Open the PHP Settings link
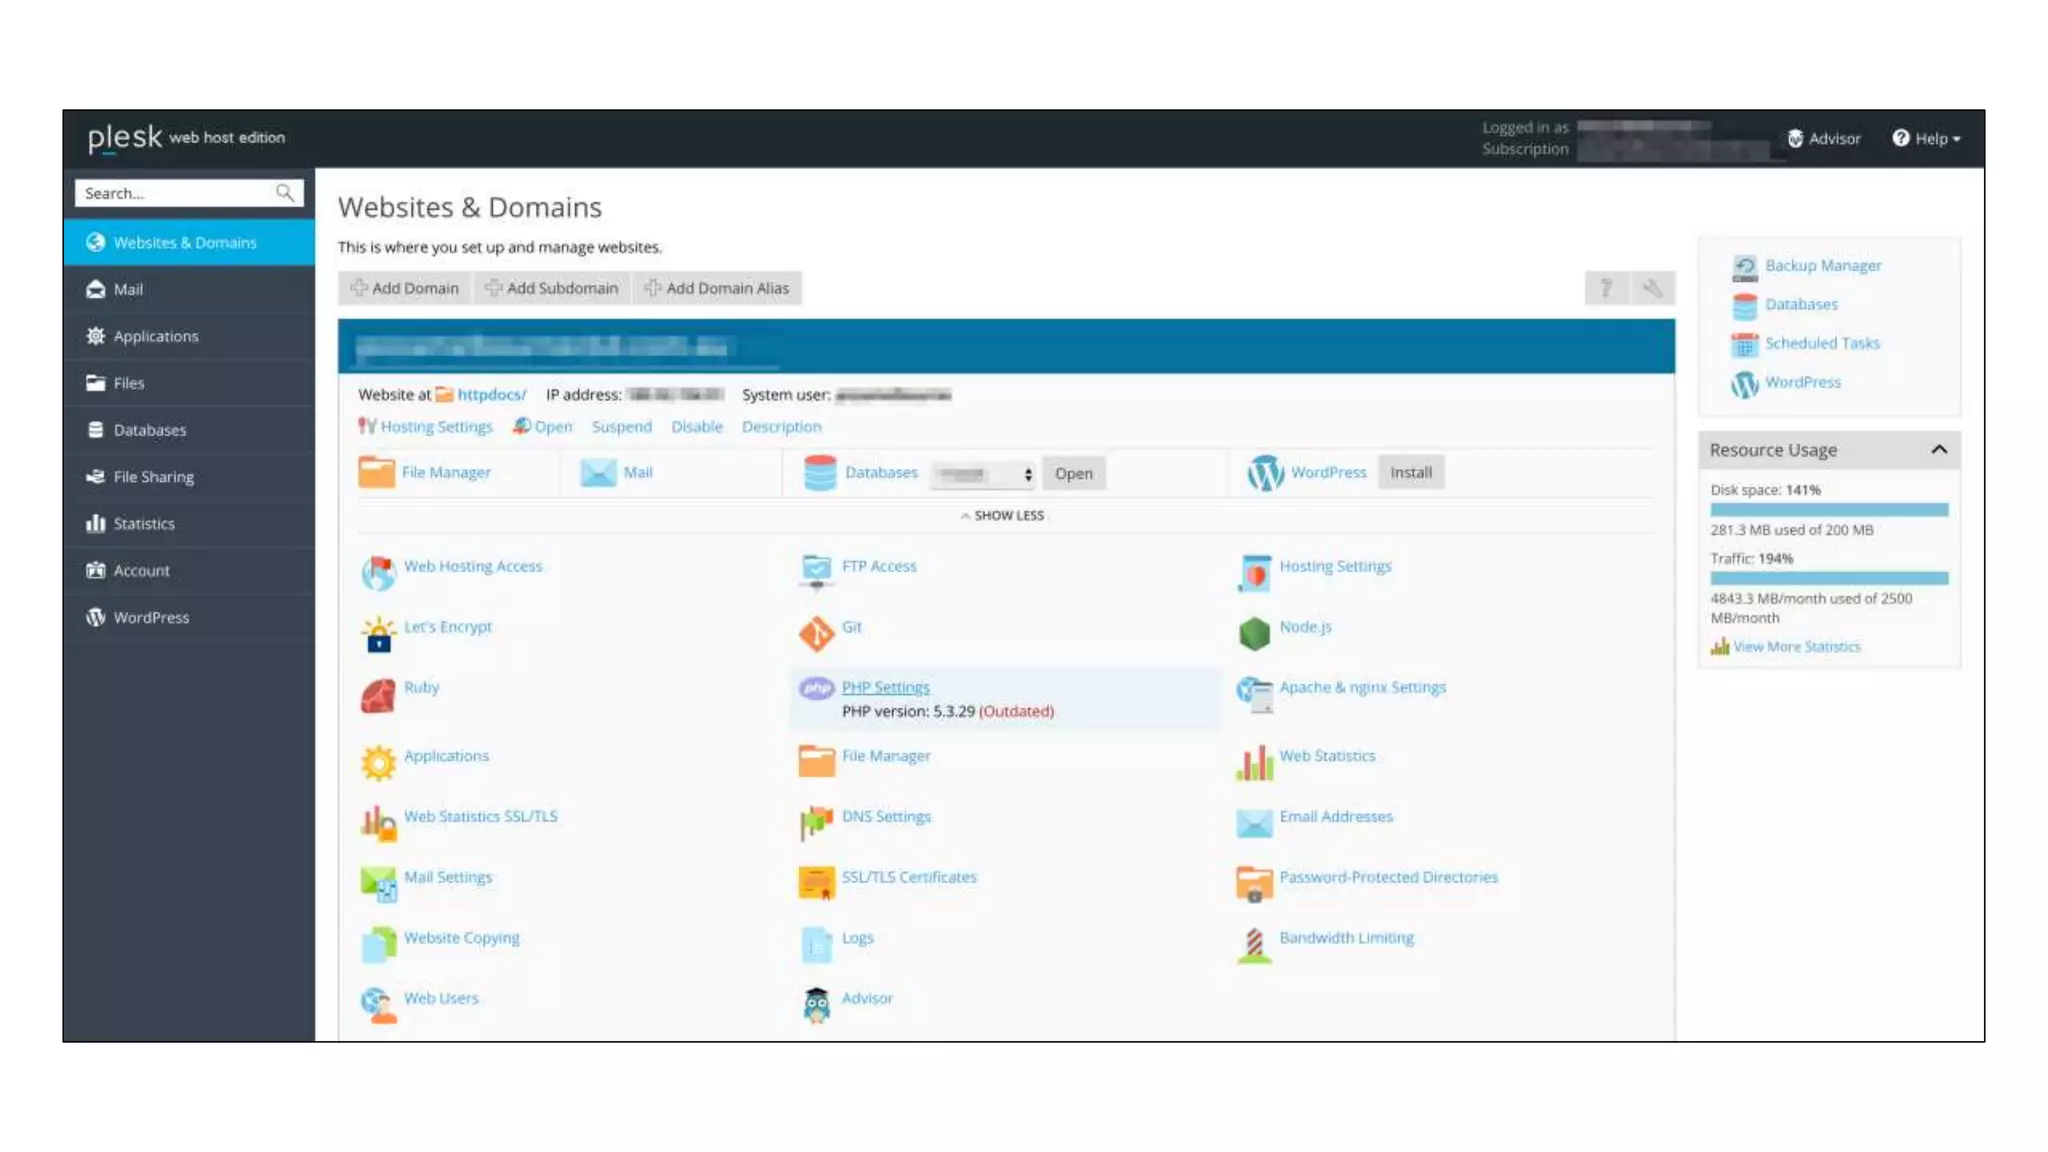This screenshot has height=1152, width=2048. click(x=885, y=688)
